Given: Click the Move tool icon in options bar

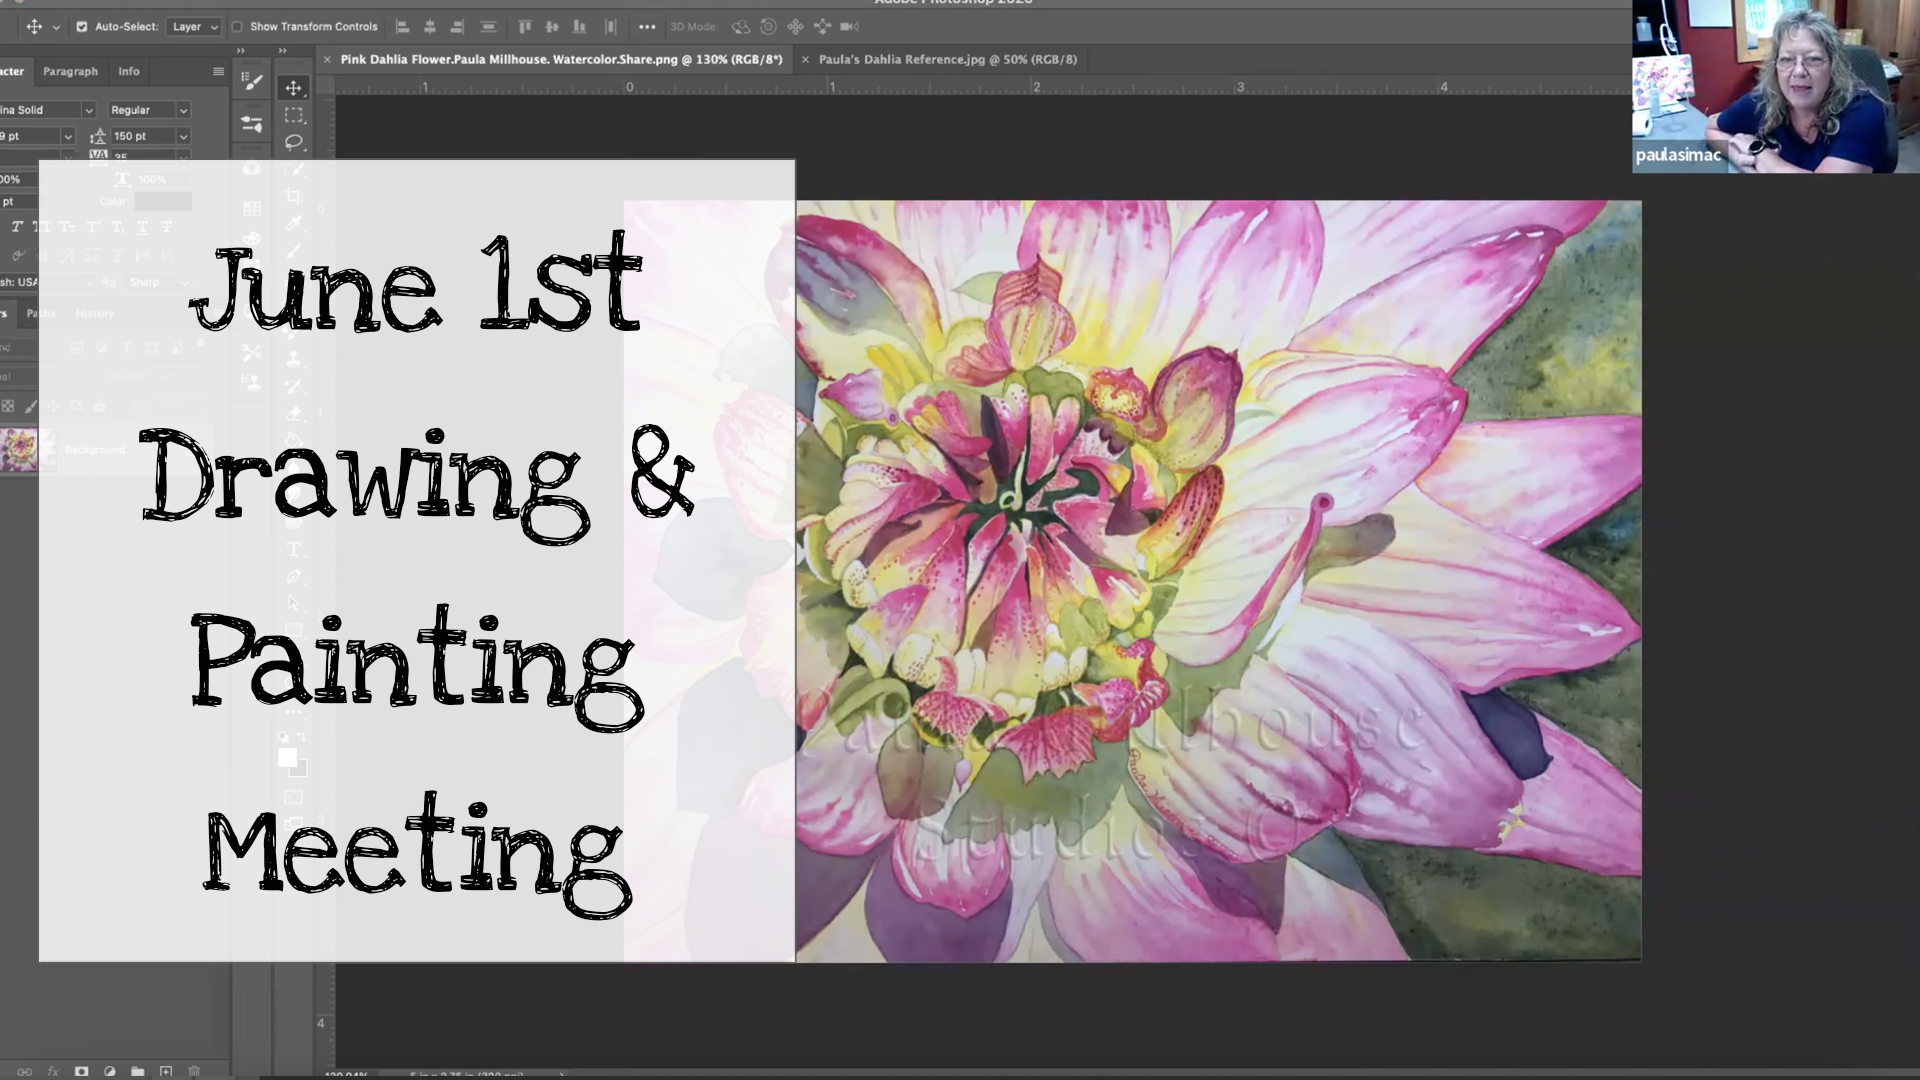Looking at the screenshot, I should [34, 27].
